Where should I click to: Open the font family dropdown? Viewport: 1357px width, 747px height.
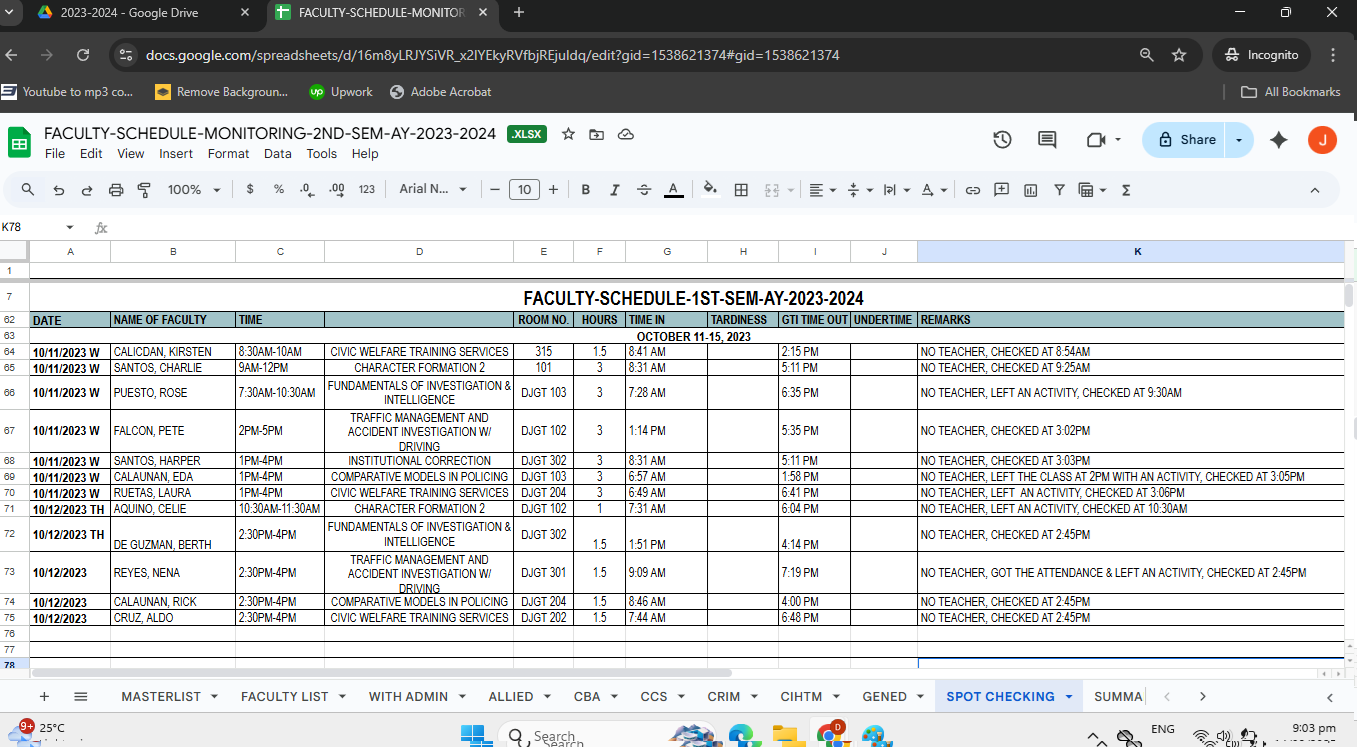433,190
